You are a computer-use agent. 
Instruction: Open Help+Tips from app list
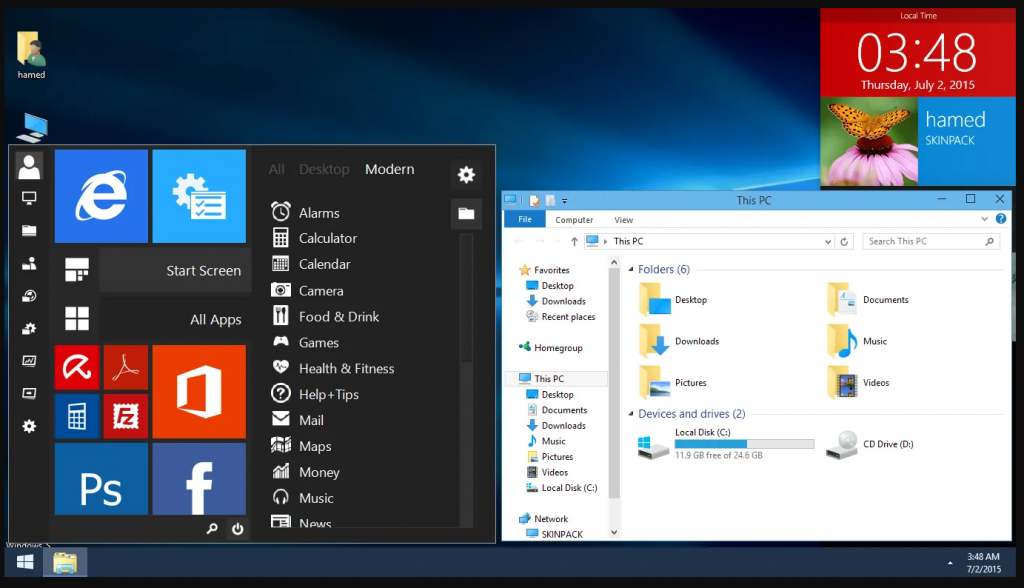315,394
